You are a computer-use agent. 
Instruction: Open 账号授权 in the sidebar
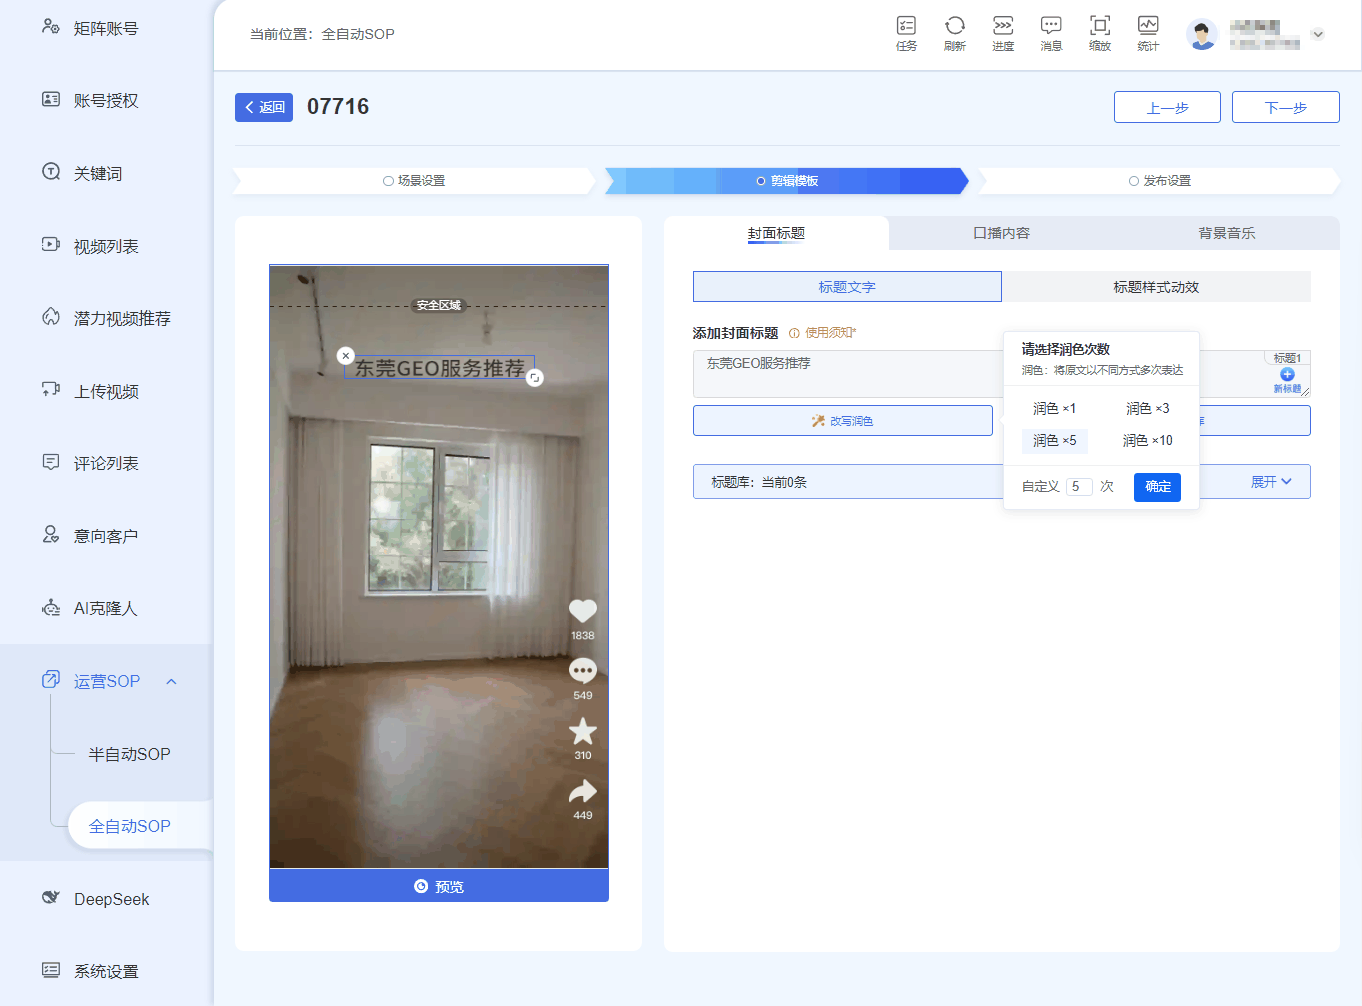pyautogui.click(x=106, y=100)
